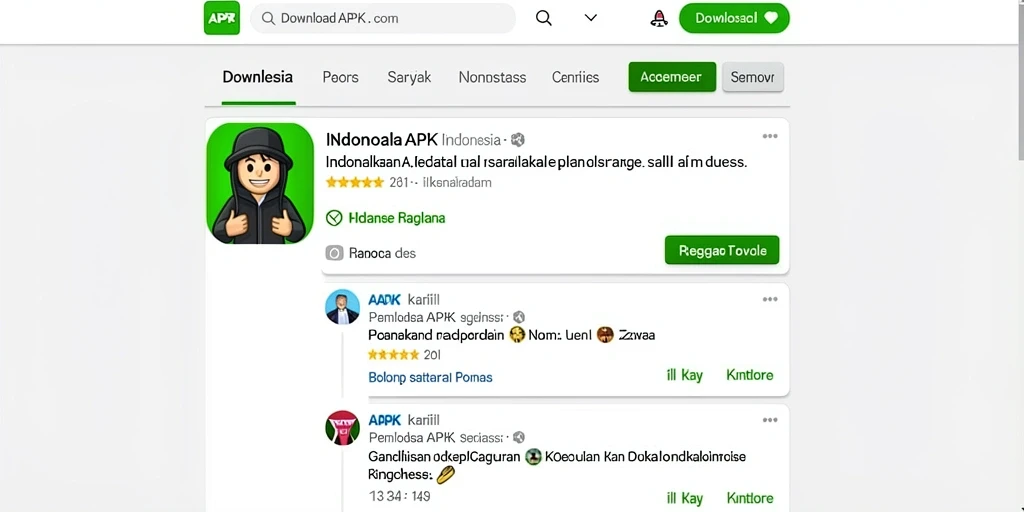The width and height of the screenshot is (1024, 512).
Task: Open three-dot menu on Indonoala APK card
Action: 770,136
